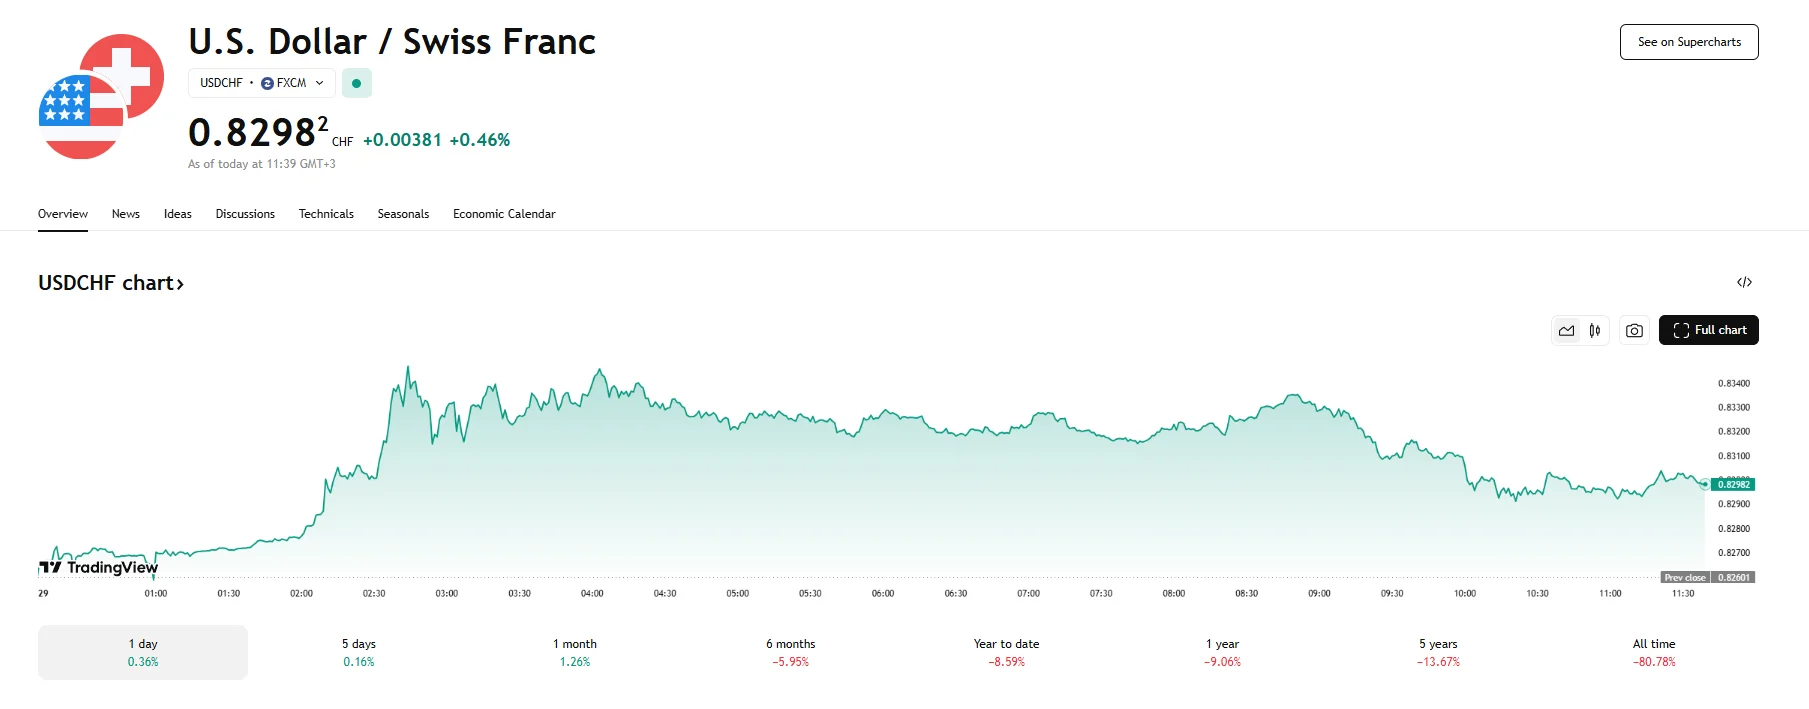This screenshot has height=709, width=1809.
Task: Click the green market status indicator
Action: pyautogui.click(x=356, y=84)
